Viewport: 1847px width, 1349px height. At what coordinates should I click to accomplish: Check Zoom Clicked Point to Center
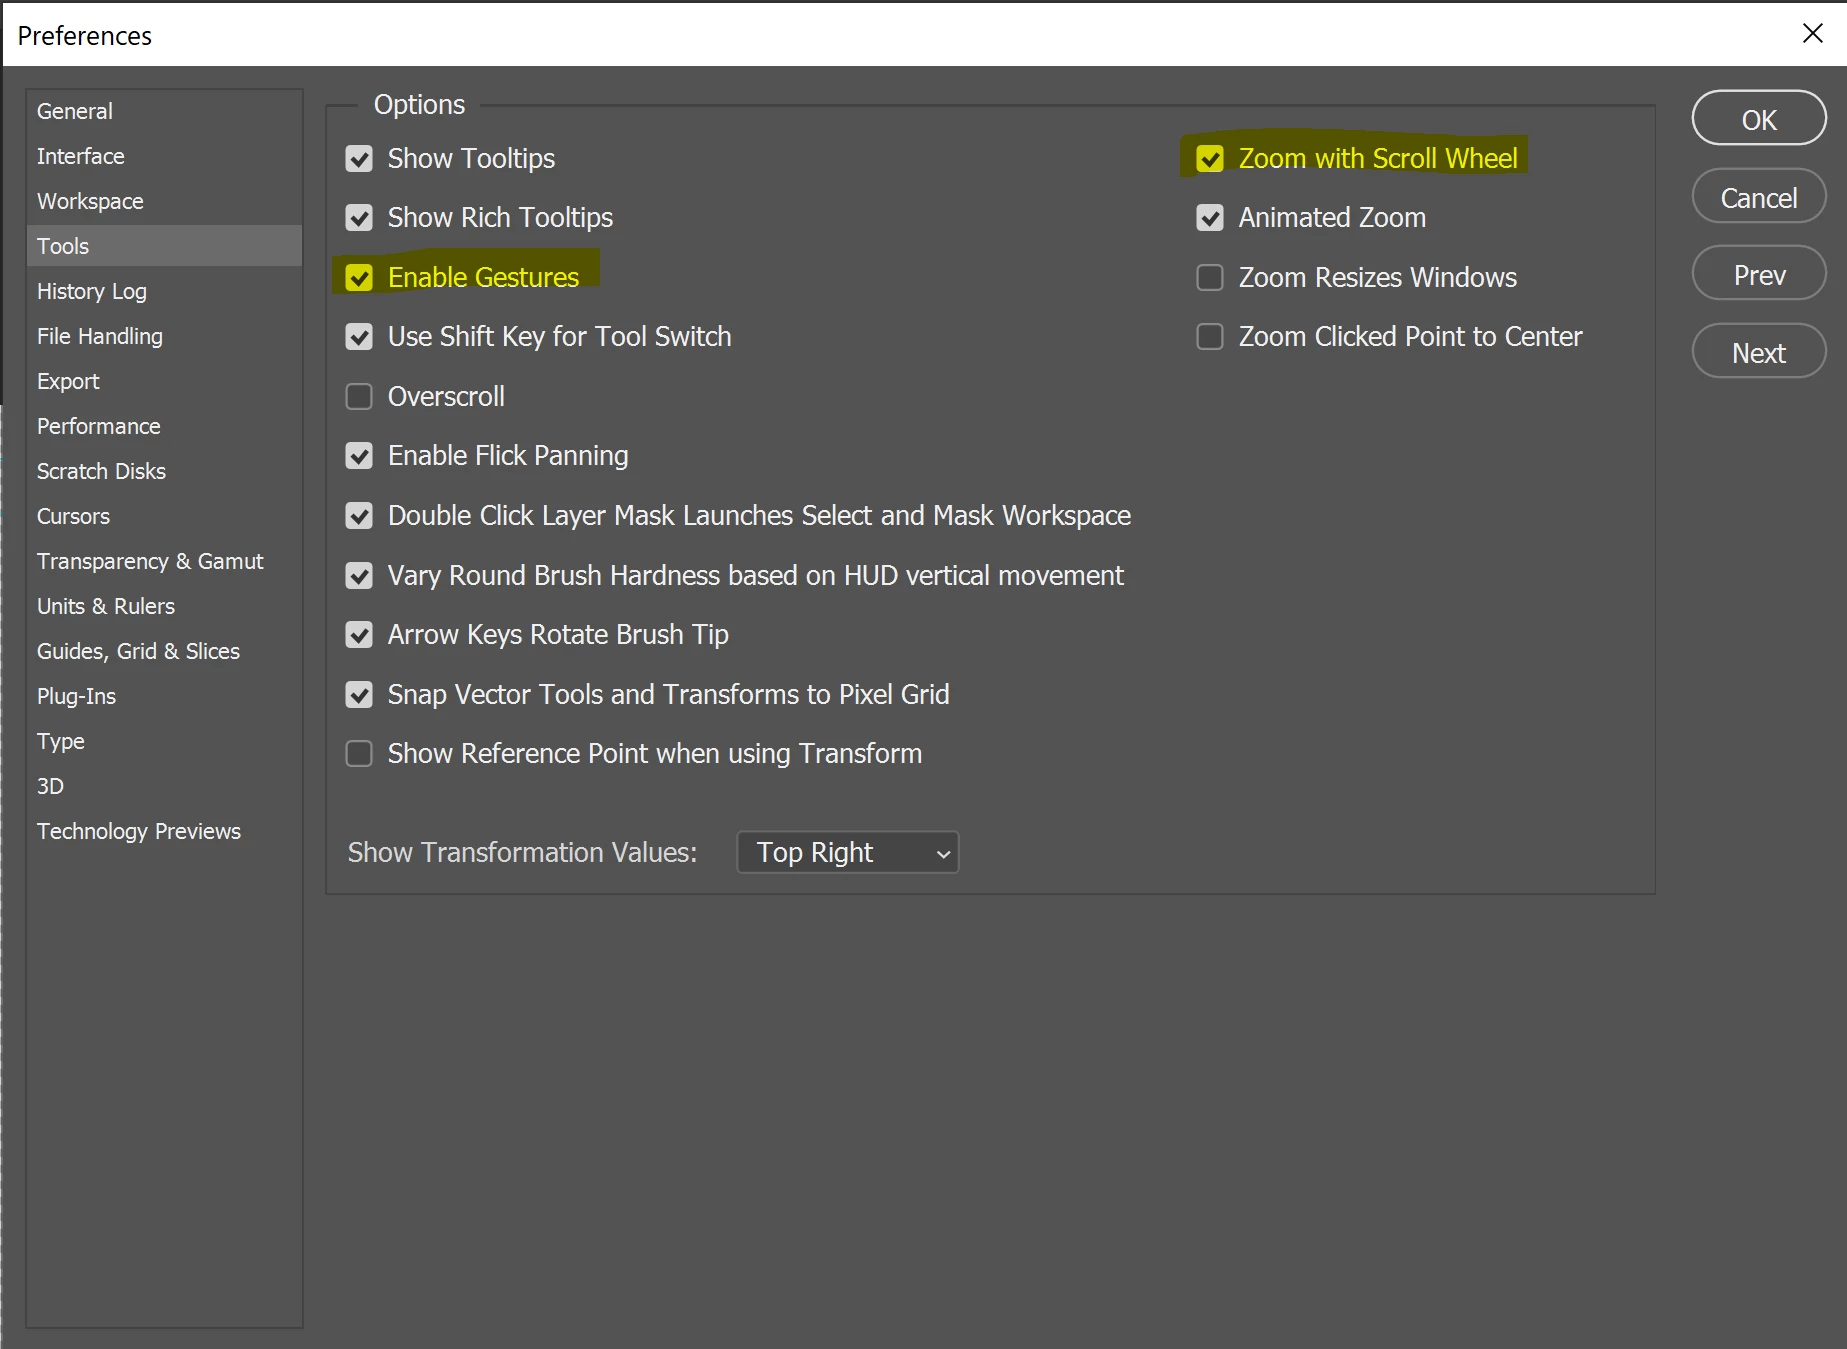1210,337
